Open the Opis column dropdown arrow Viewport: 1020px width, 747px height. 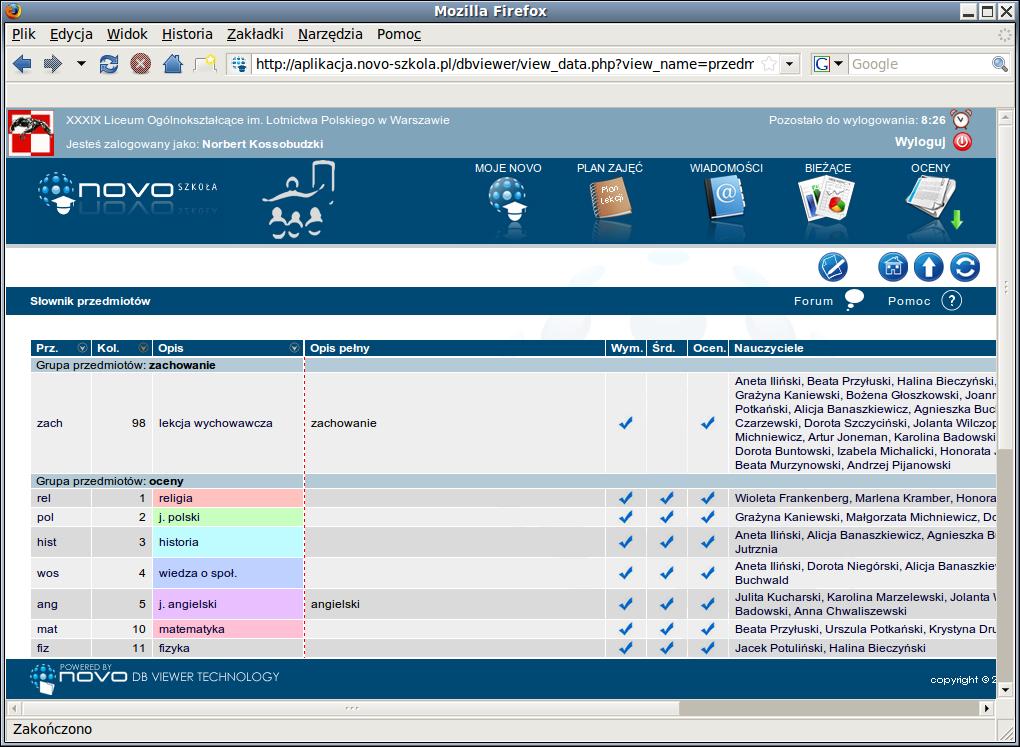295,348
